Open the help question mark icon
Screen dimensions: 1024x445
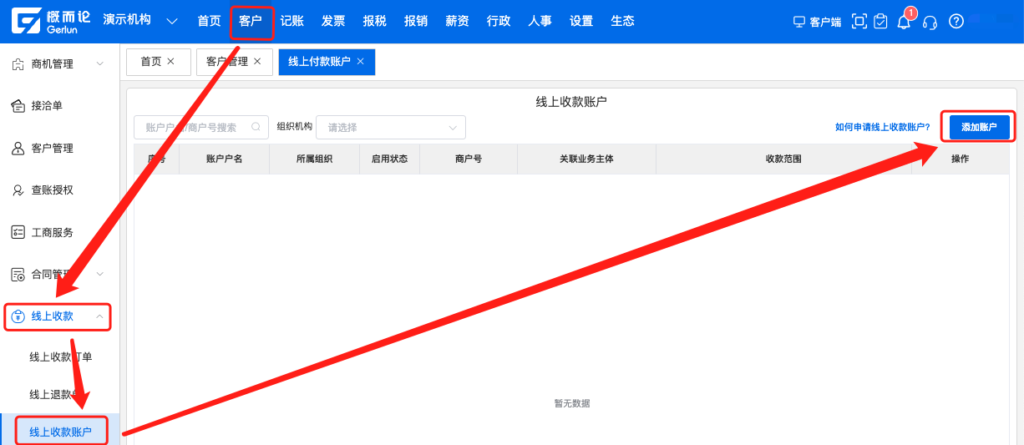[956, 22]
